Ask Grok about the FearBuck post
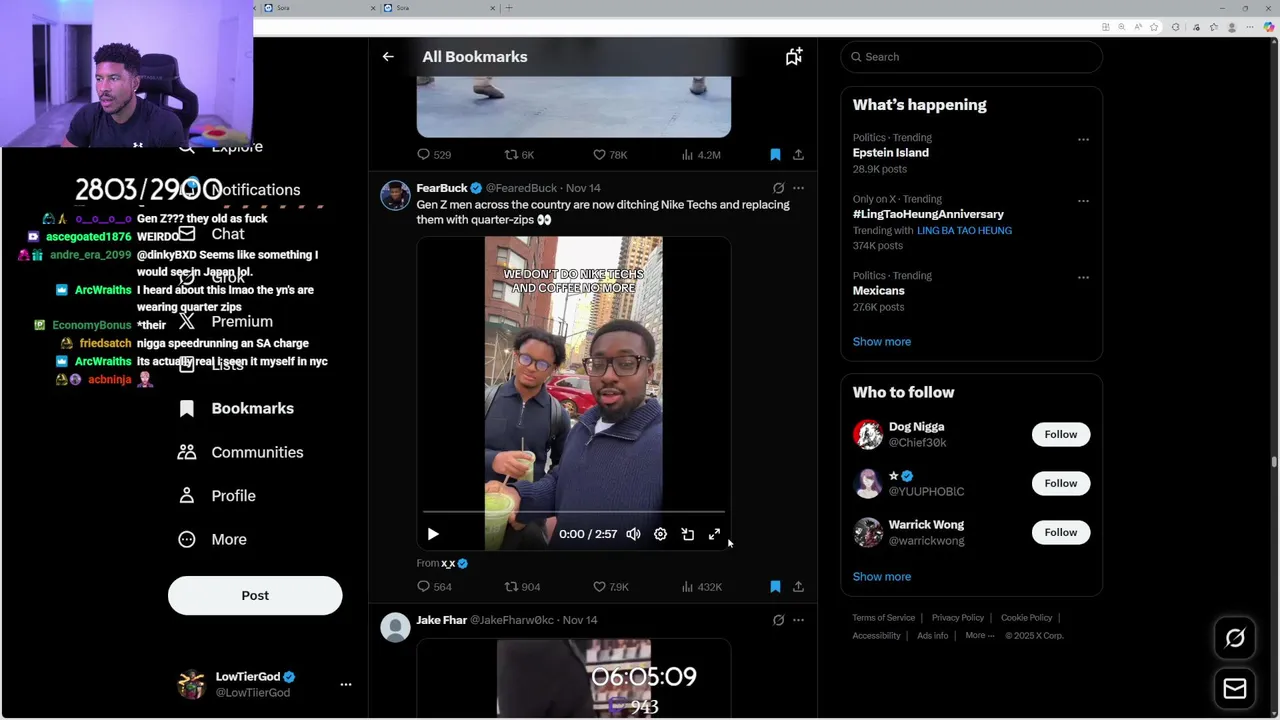1280x720 pixels. [778, 188]
